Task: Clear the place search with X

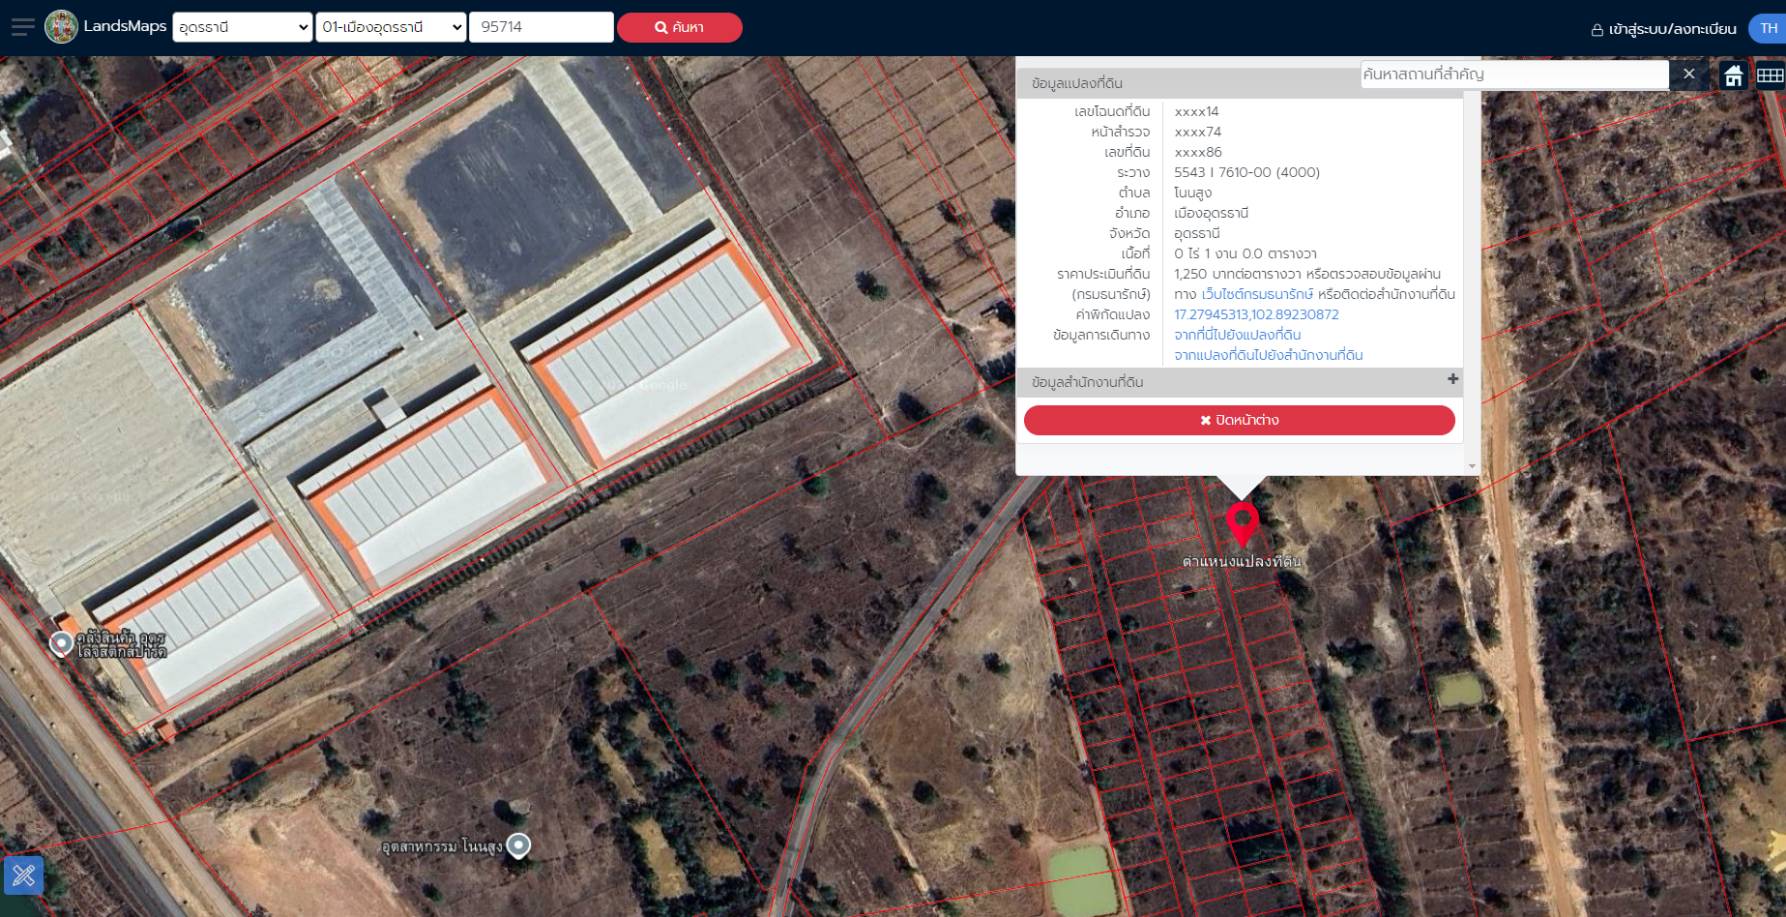Action: 1688,74
